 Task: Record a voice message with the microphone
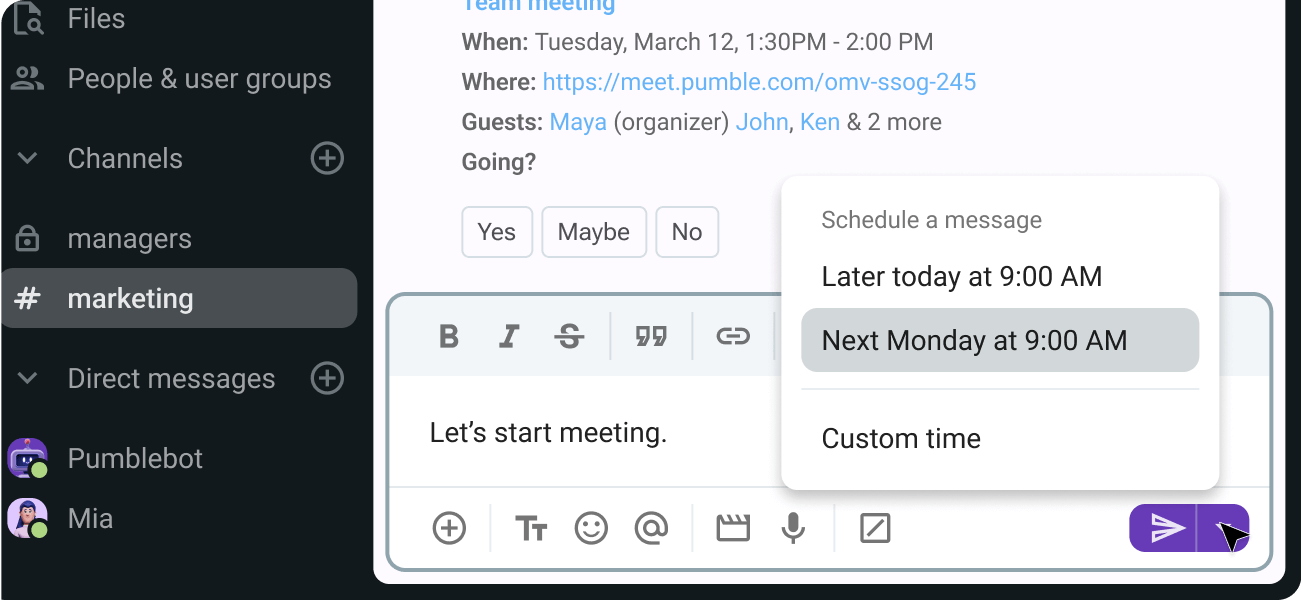point(793,528)
